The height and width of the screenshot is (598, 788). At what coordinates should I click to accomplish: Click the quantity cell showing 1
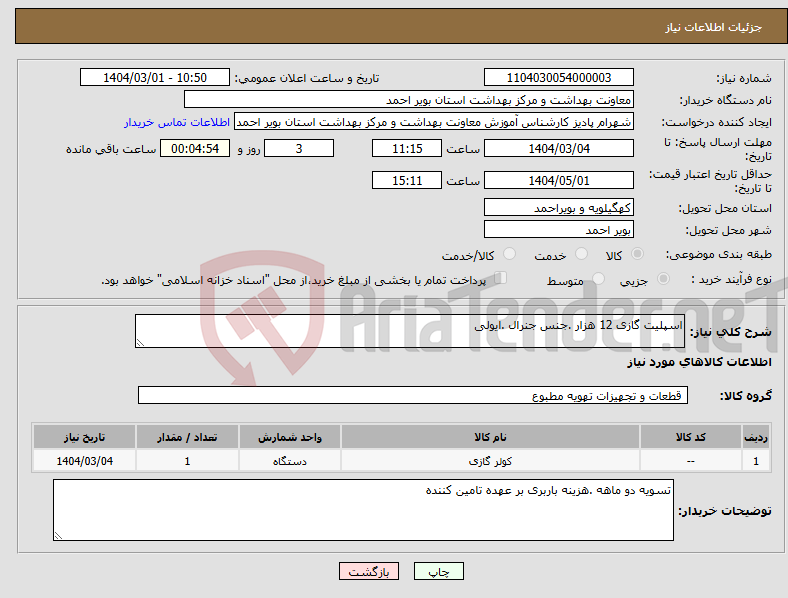pos(187,461)
